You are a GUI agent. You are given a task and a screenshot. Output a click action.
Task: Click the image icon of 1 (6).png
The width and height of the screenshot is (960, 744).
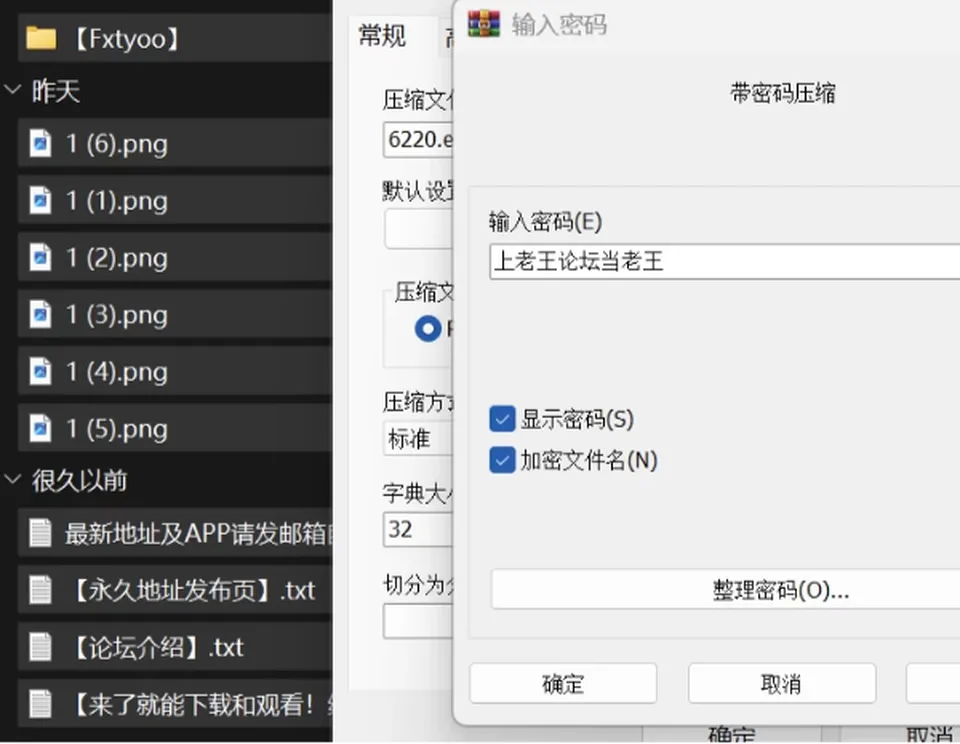40,143
